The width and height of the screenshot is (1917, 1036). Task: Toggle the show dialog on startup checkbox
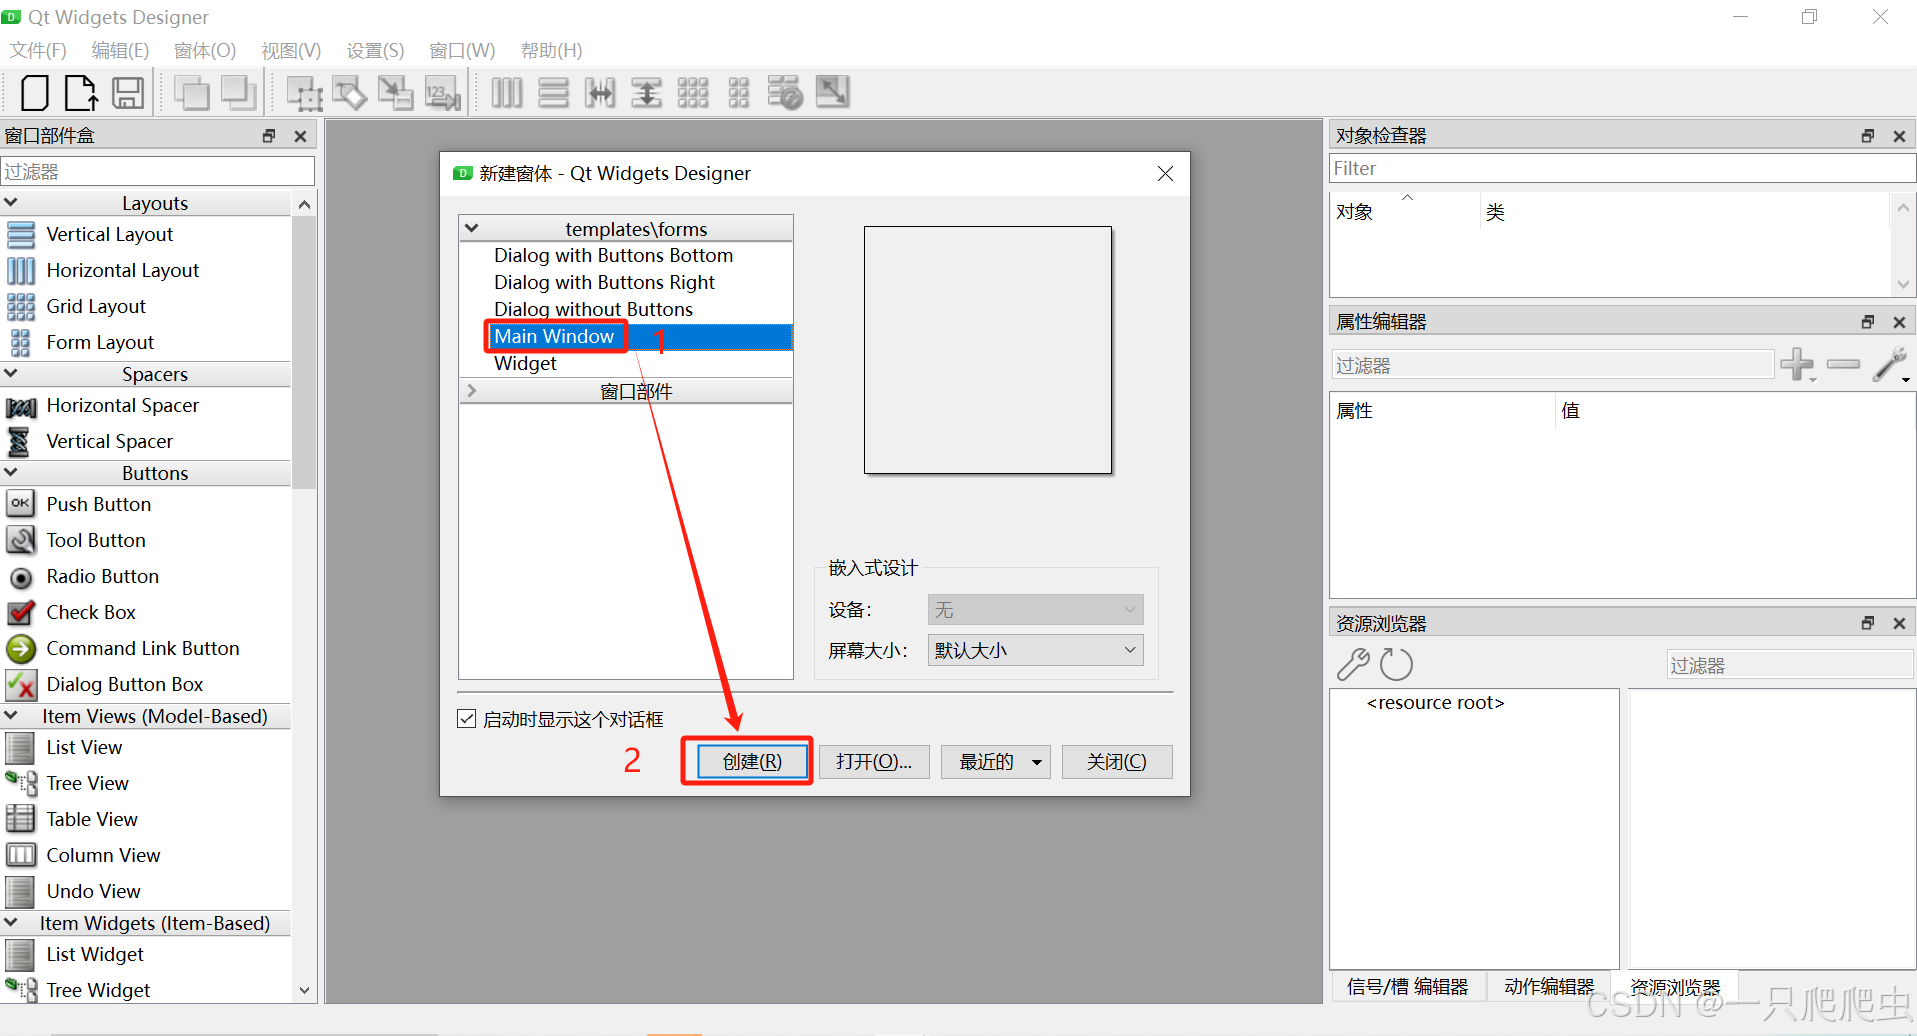(466, 719)
